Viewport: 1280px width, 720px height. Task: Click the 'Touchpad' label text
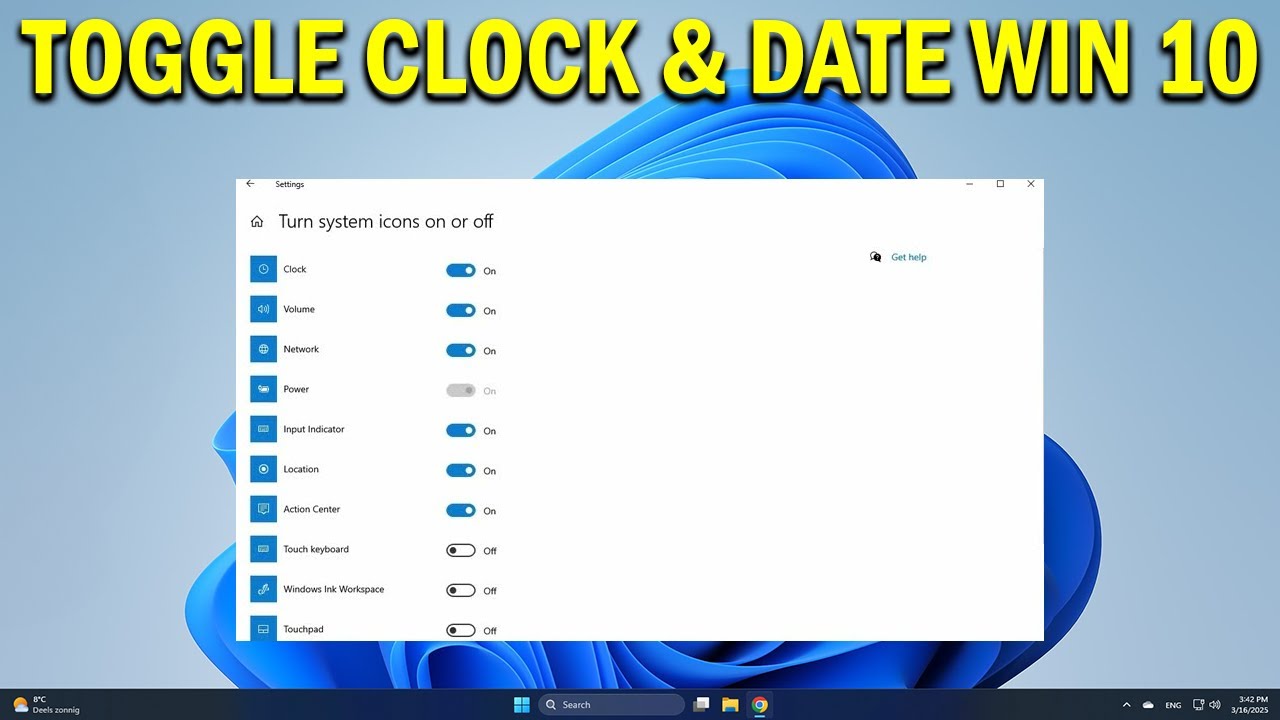pos(303,629)
